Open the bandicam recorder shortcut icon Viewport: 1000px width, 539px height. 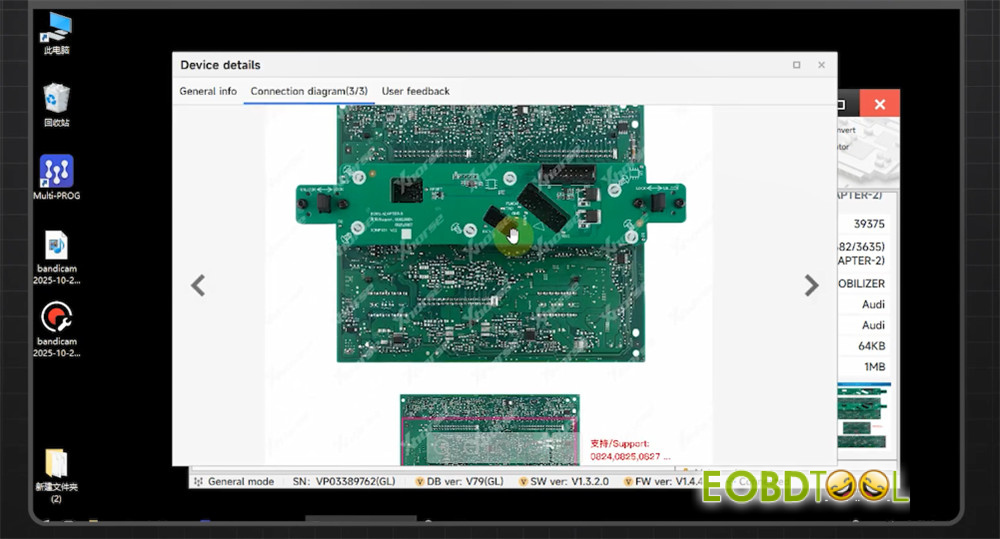(x=56, y=329)
